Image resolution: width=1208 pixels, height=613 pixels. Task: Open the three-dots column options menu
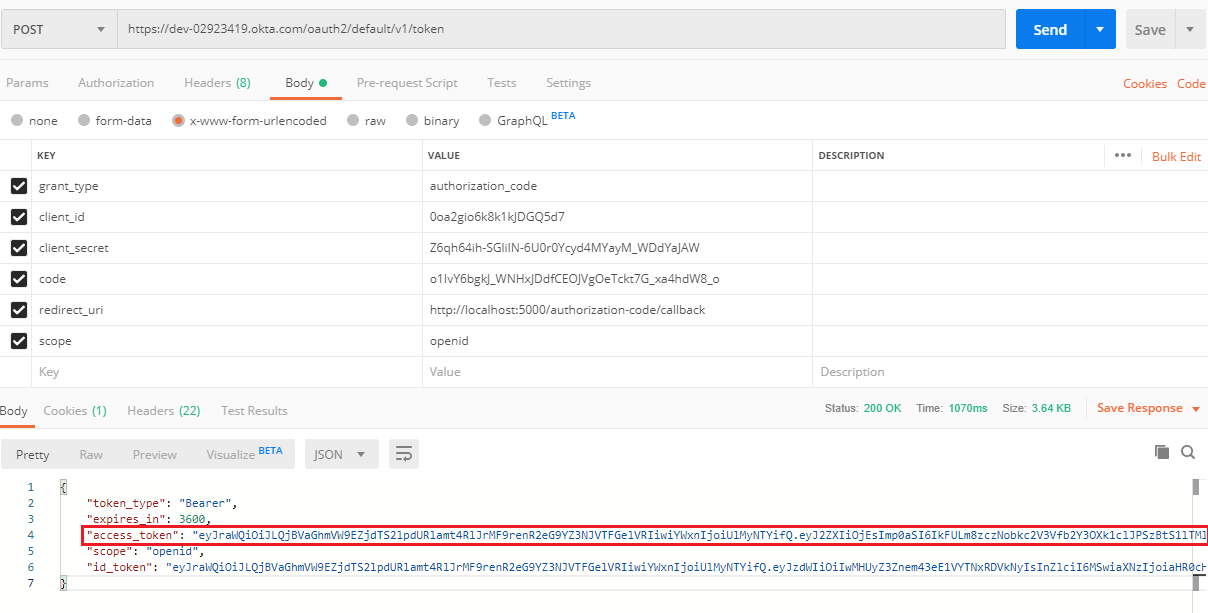[1122, 156]
